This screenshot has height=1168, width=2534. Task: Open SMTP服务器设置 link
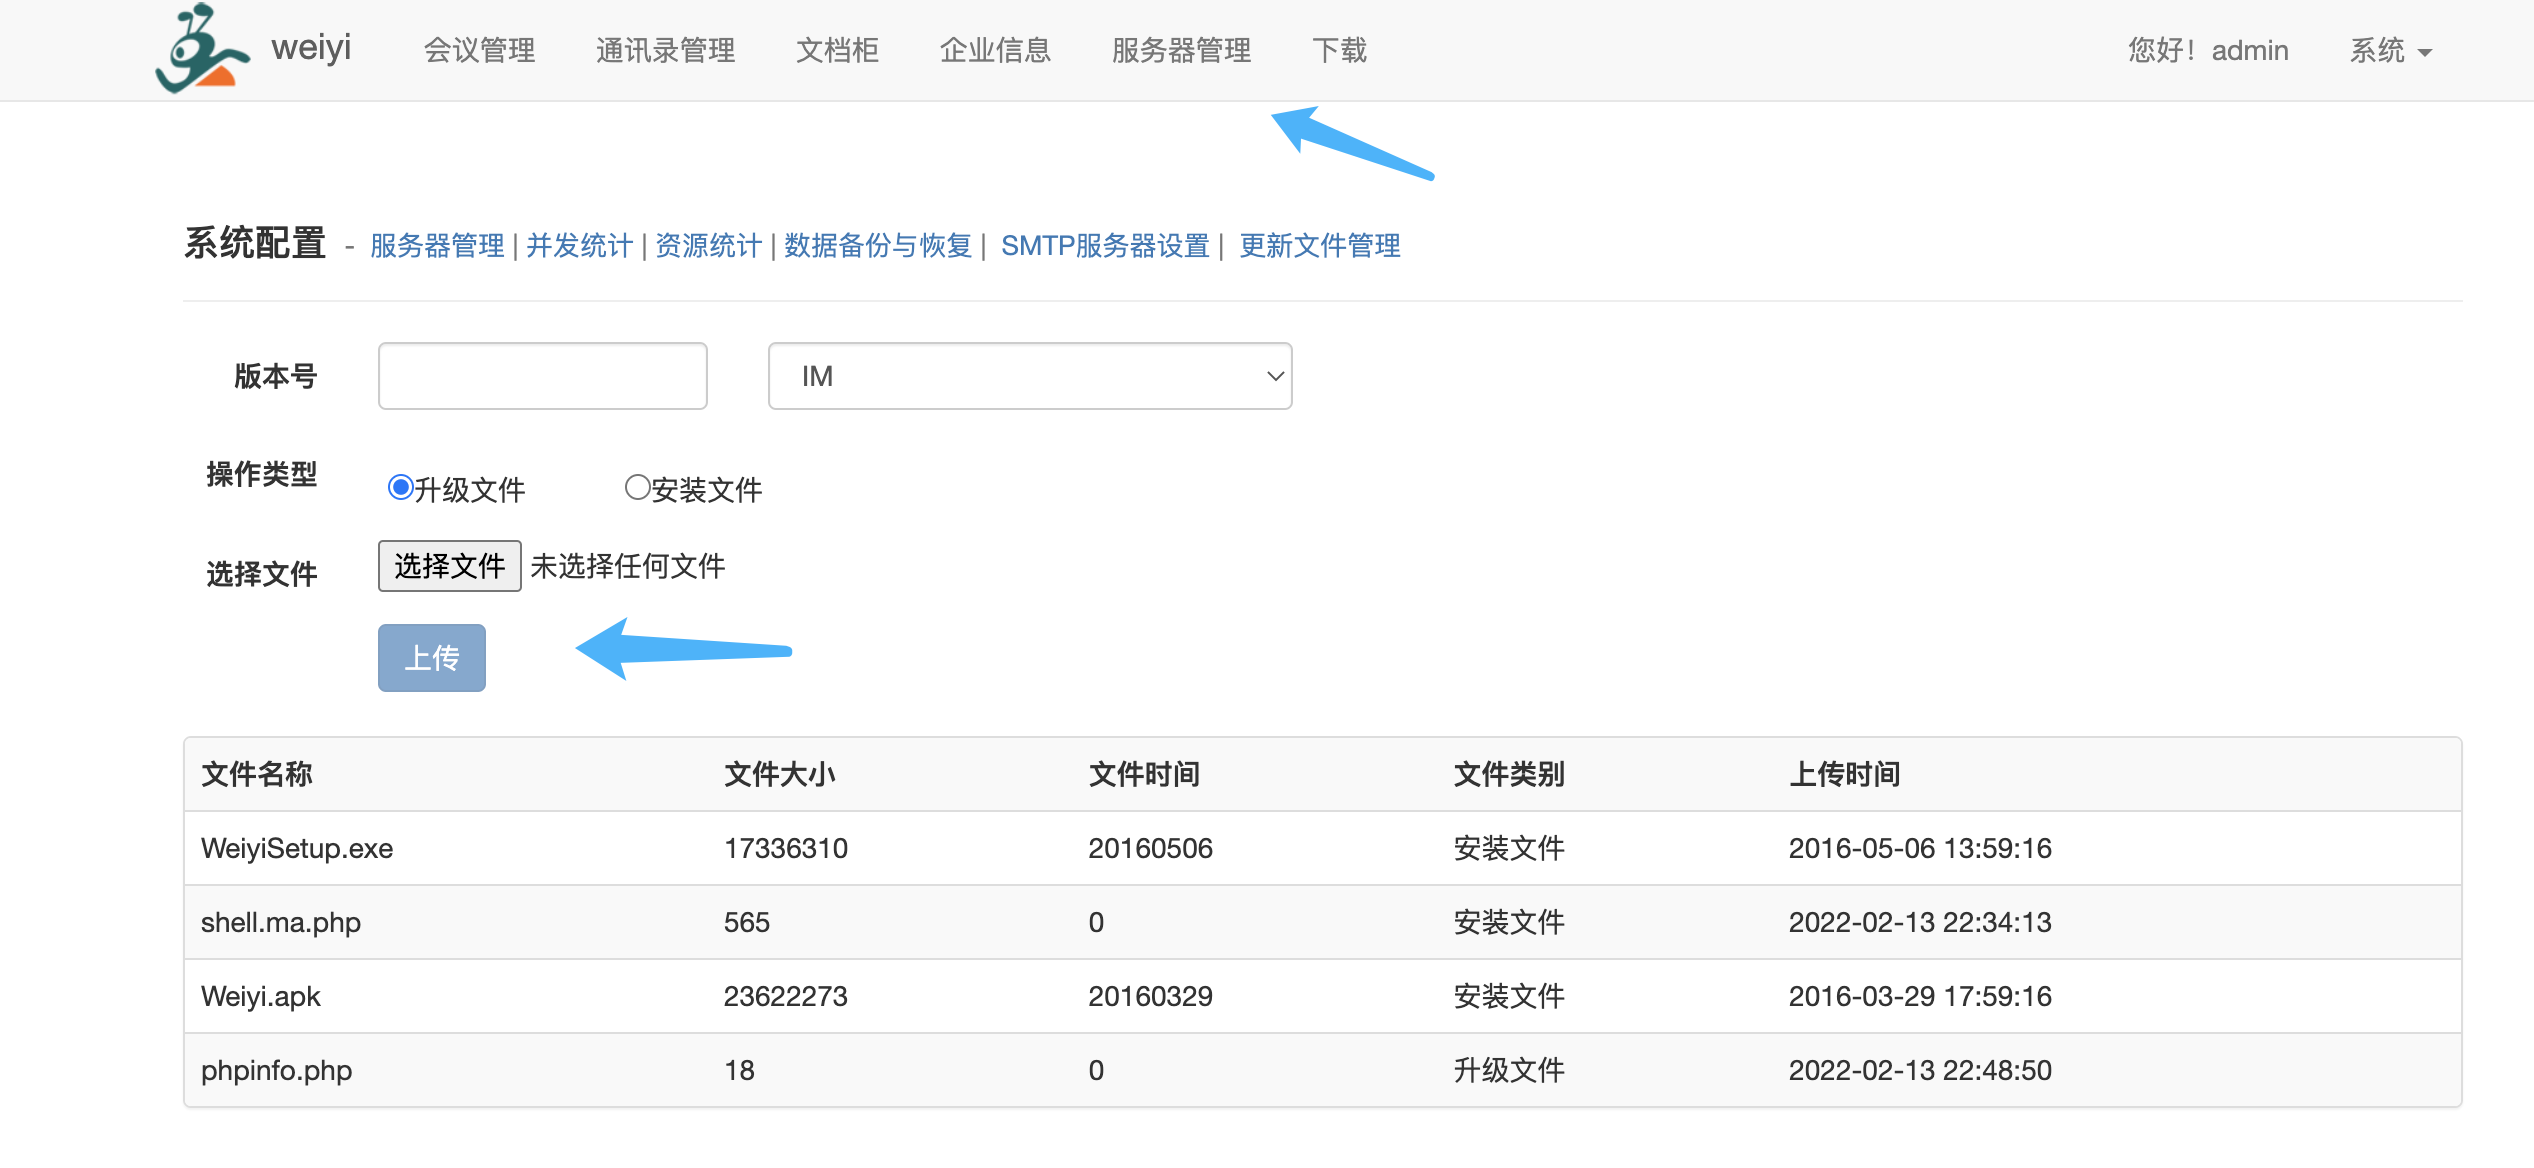point(1105,246)
